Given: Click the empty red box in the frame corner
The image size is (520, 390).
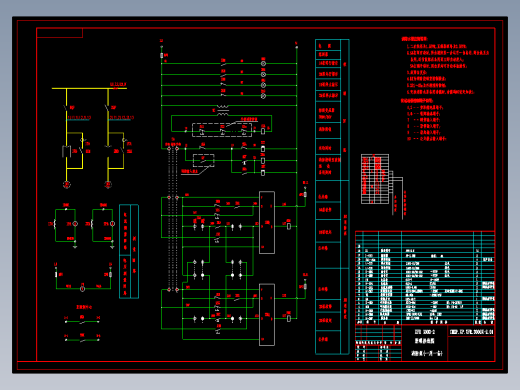Looking at the screenshot, I should (60, 33).
